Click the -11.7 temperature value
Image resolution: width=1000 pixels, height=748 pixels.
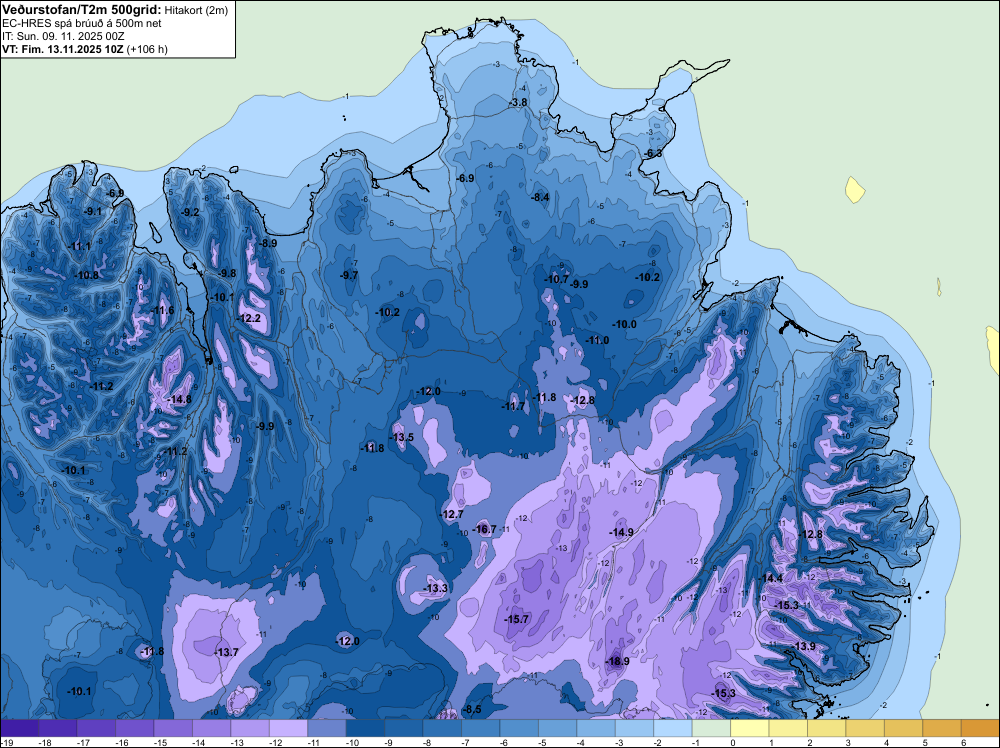pyautogui.click(x=513, y=406)
